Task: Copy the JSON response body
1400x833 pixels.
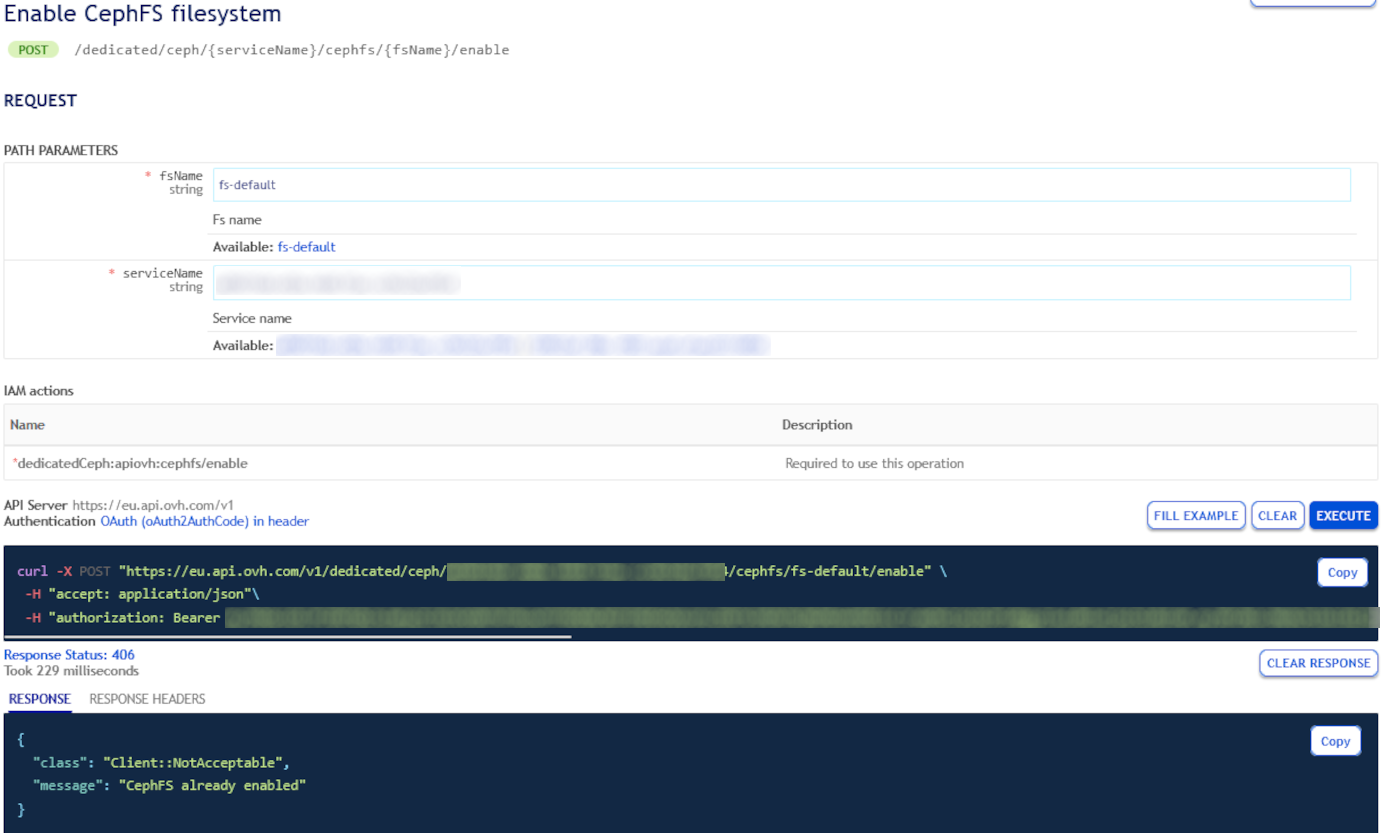Action: 1335,740
